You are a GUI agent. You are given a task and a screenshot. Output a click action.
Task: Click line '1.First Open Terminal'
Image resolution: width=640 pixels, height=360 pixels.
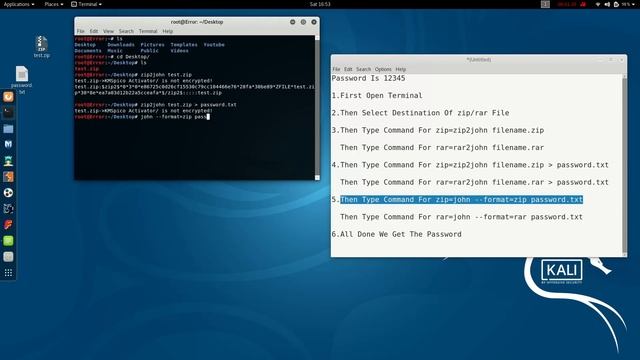377,96
